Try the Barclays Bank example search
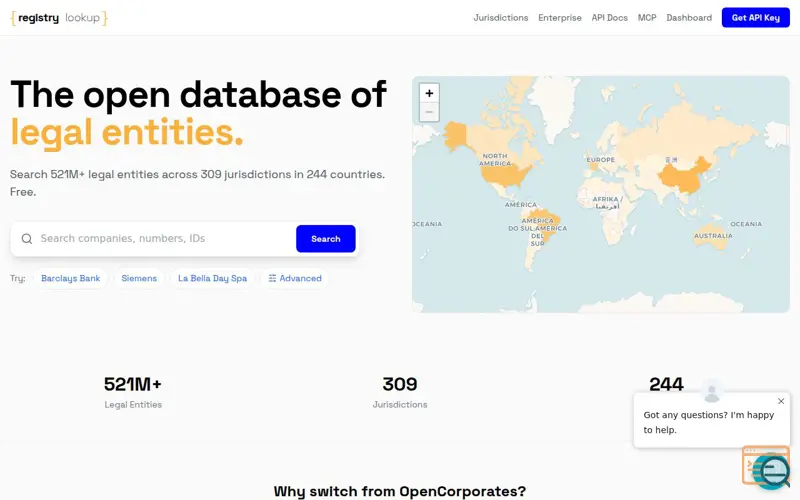 (70, 279)
